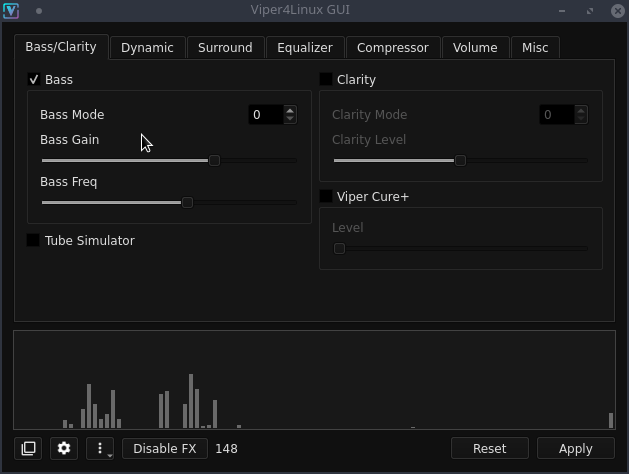Maximize the Viper4Linux window
Screen dimensions: 629x474
(590, 11)
